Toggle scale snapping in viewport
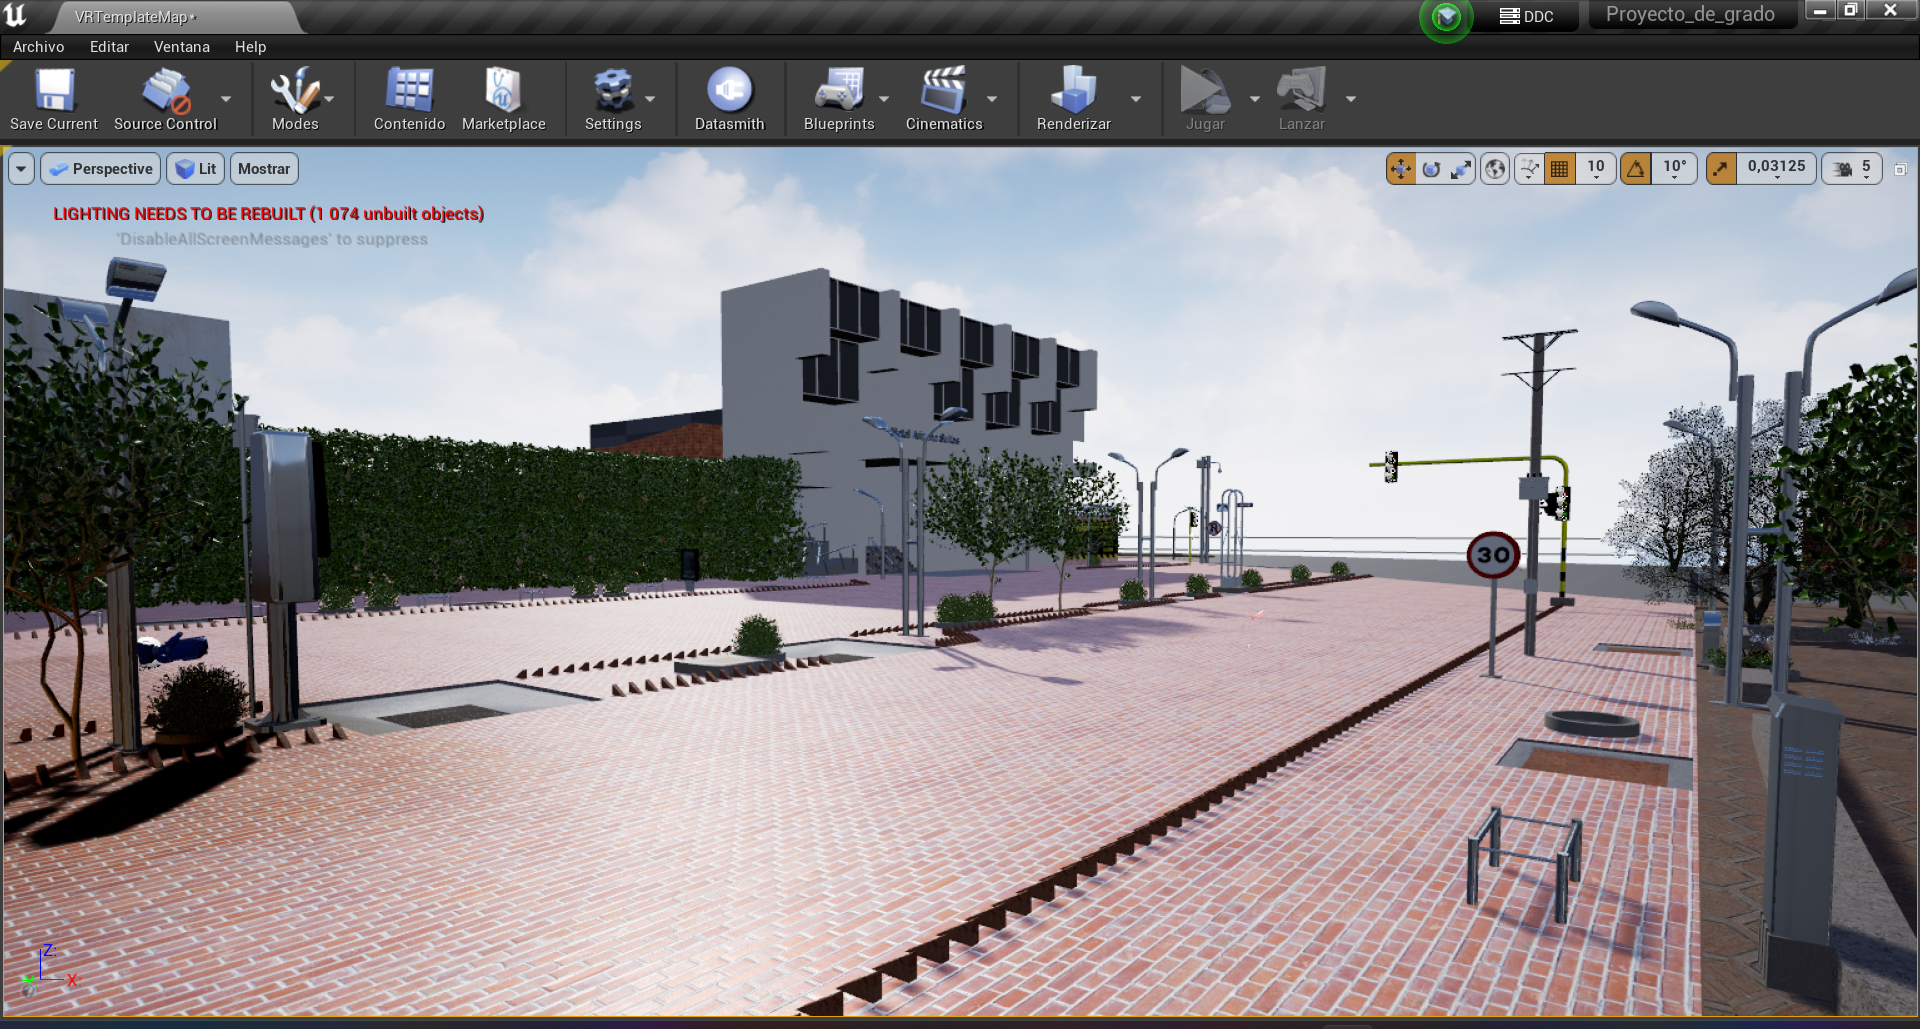The width and height of the screenshot is (1920, 1029). coord(1721,169)
